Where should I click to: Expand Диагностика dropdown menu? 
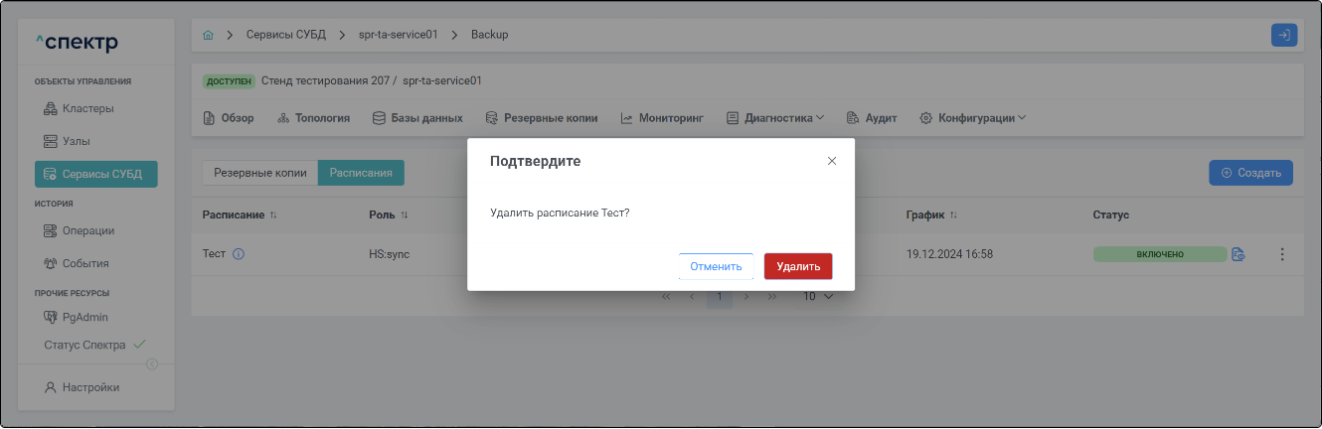775,118
